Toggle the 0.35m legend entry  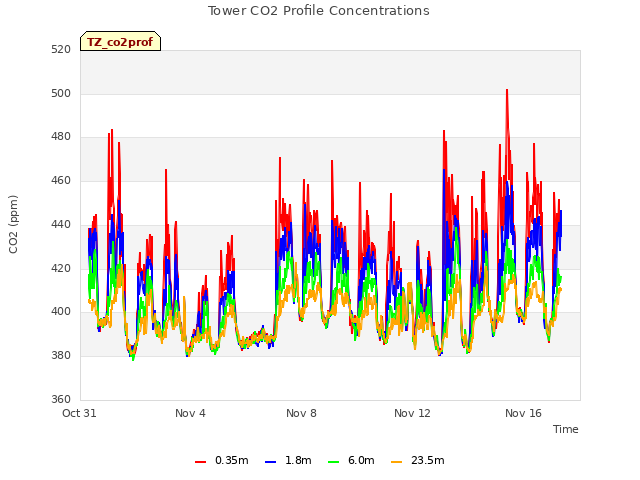click(x=222, y=460)
